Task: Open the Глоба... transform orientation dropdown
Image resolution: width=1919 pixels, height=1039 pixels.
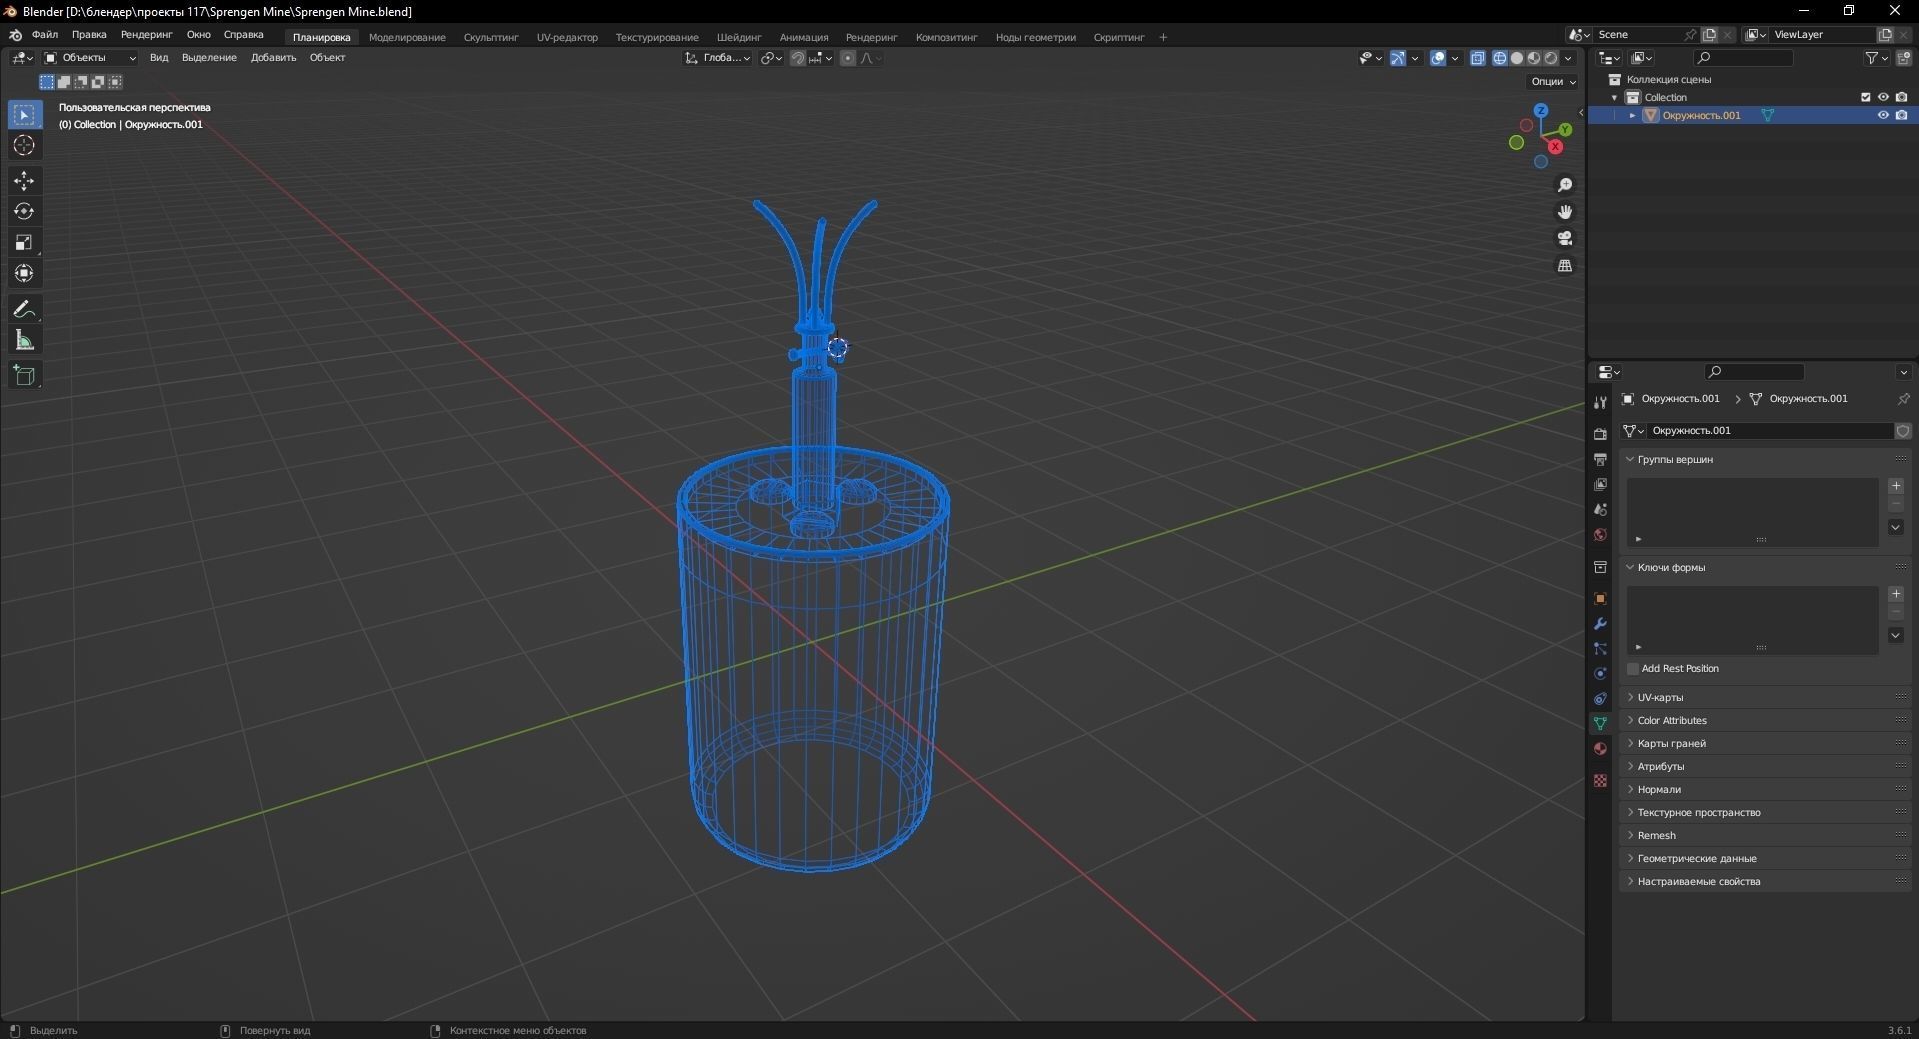Action: tap(718, 58)
